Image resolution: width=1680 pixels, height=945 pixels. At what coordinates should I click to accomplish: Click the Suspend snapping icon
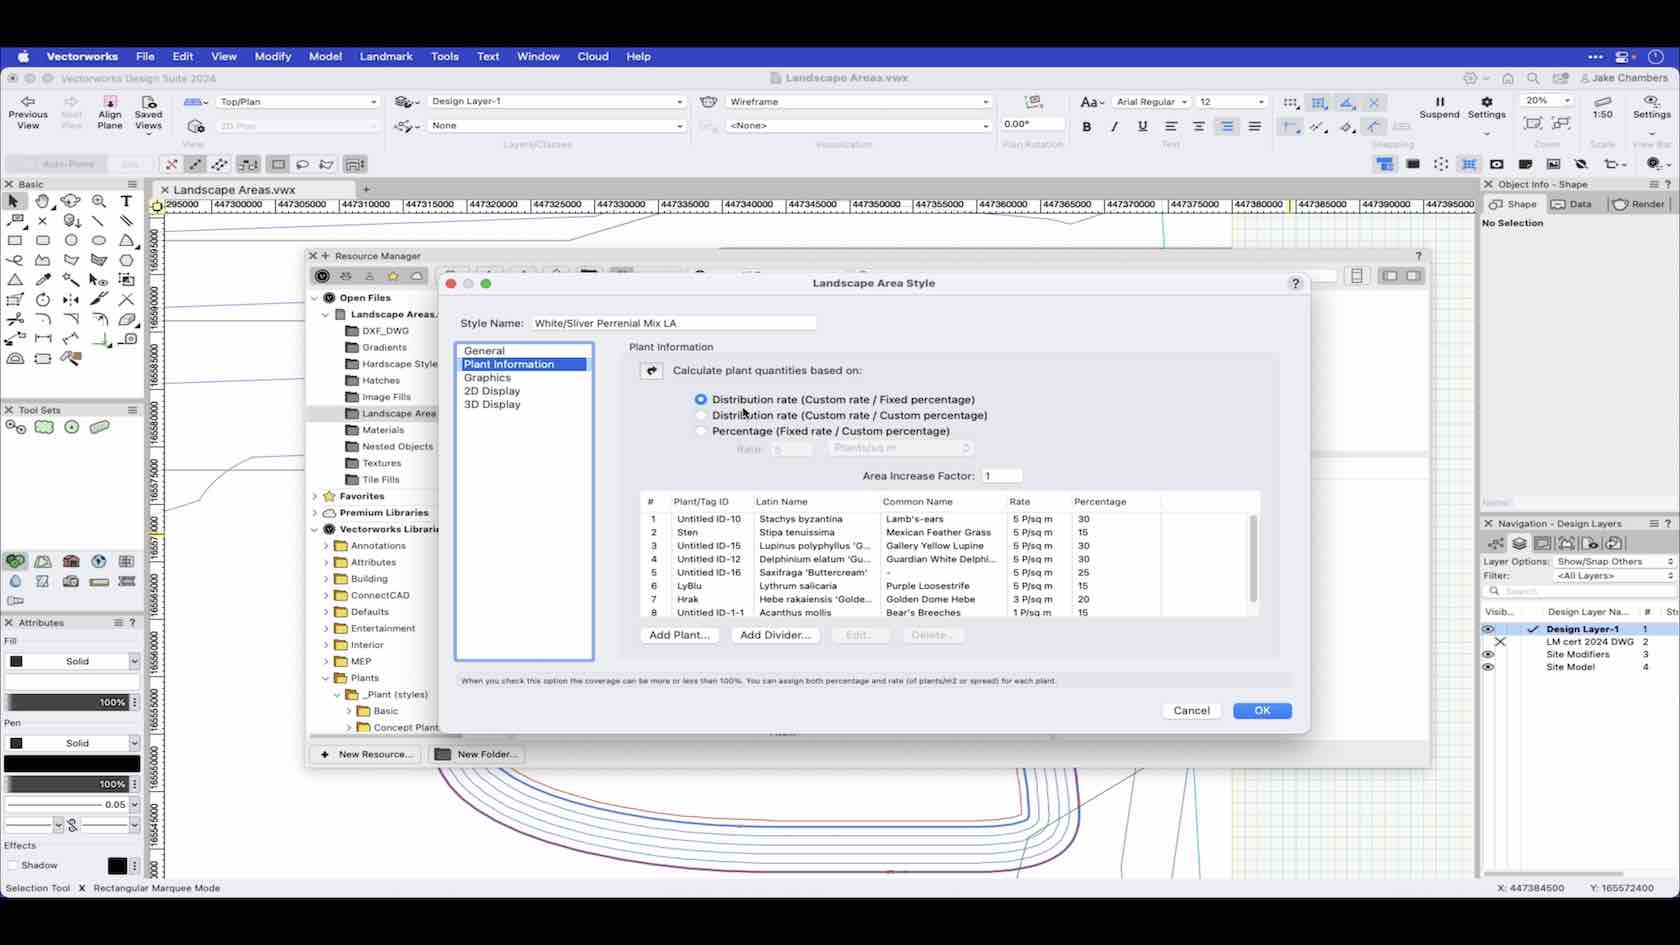[1440, 102]
